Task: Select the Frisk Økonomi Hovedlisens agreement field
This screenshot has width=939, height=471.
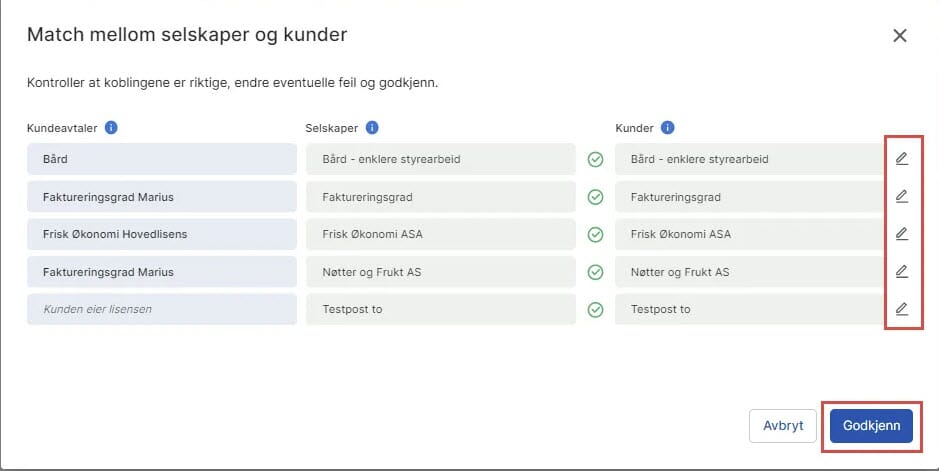Action: point(162,234)
